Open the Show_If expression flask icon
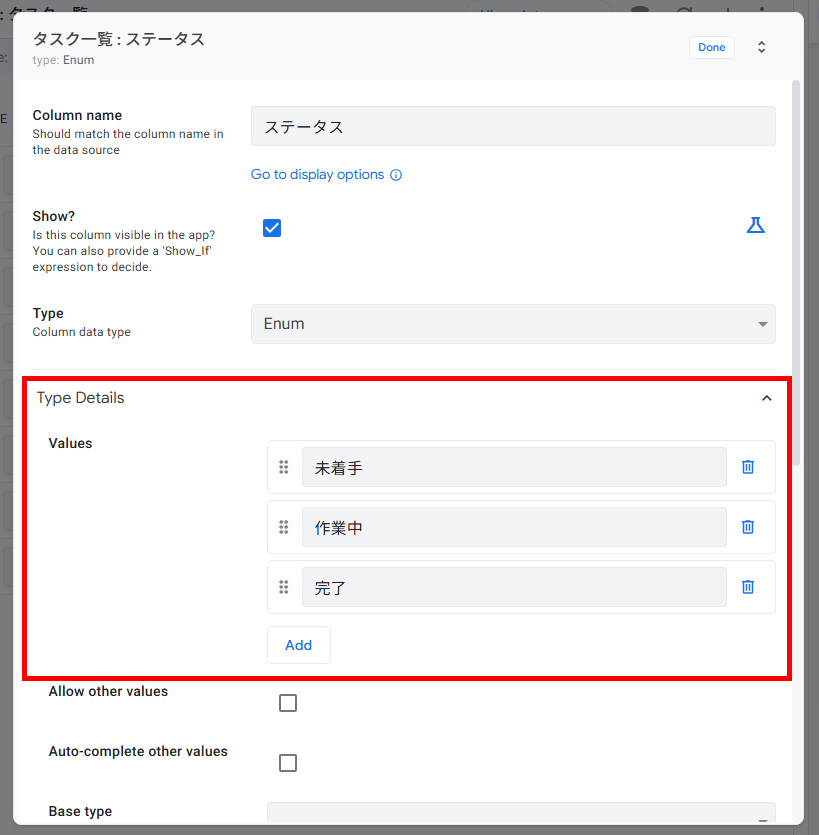This screenshot has height=835, width=819. pos(755,225)
